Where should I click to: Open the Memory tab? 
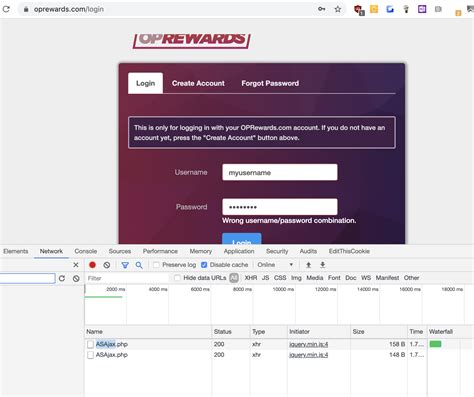click(201, 251)
